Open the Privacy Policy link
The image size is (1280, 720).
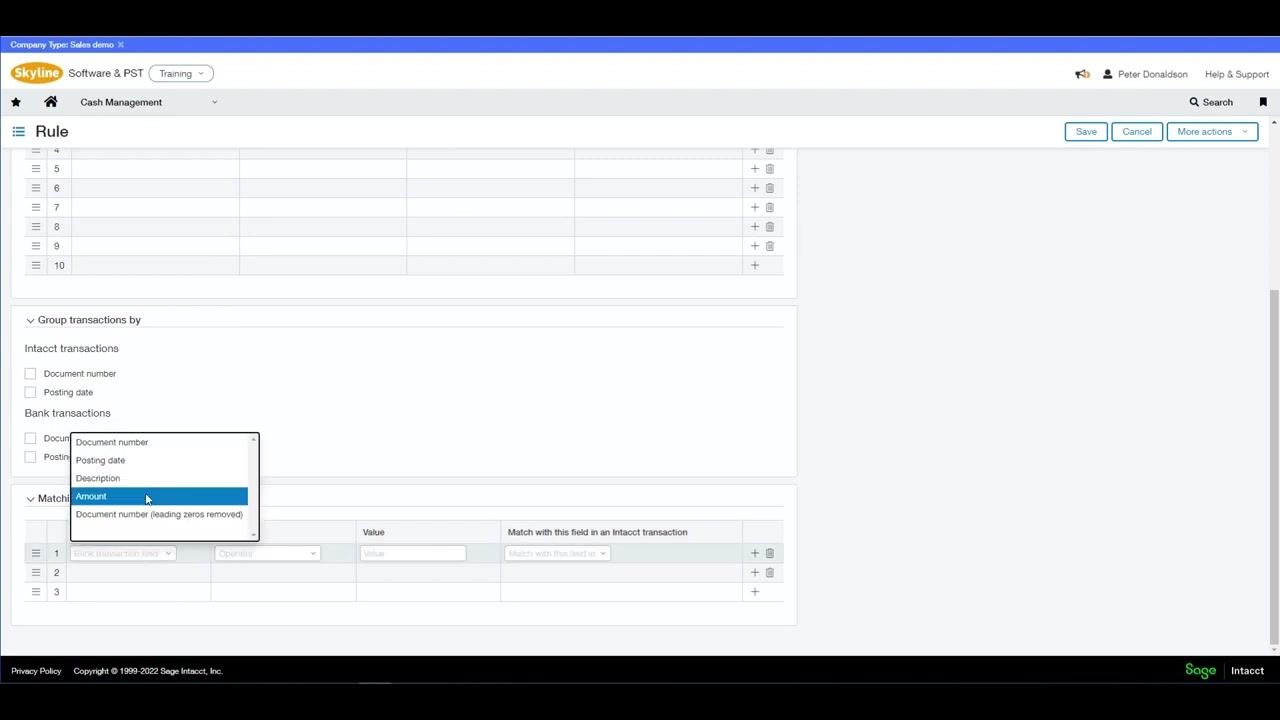tap(36, 671)
